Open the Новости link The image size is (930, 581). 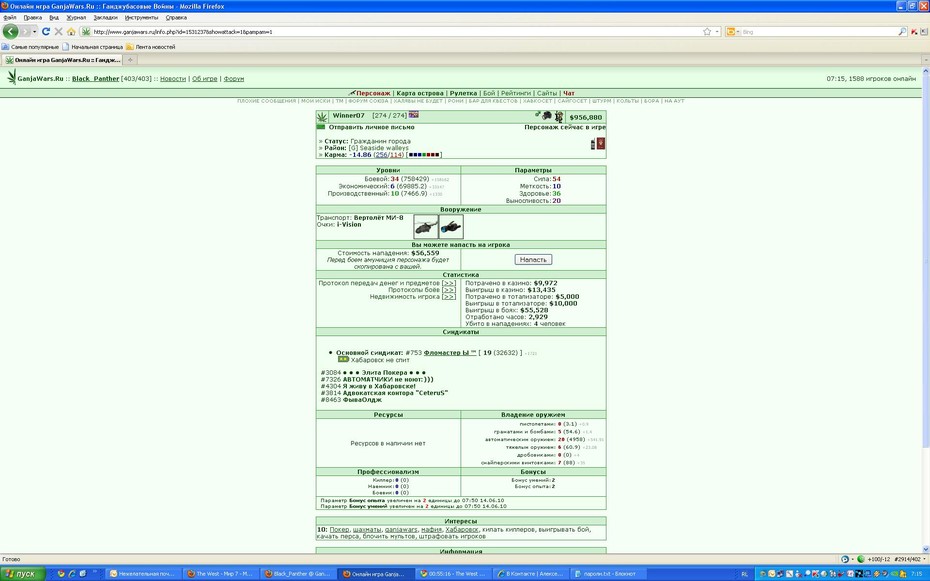173,79
